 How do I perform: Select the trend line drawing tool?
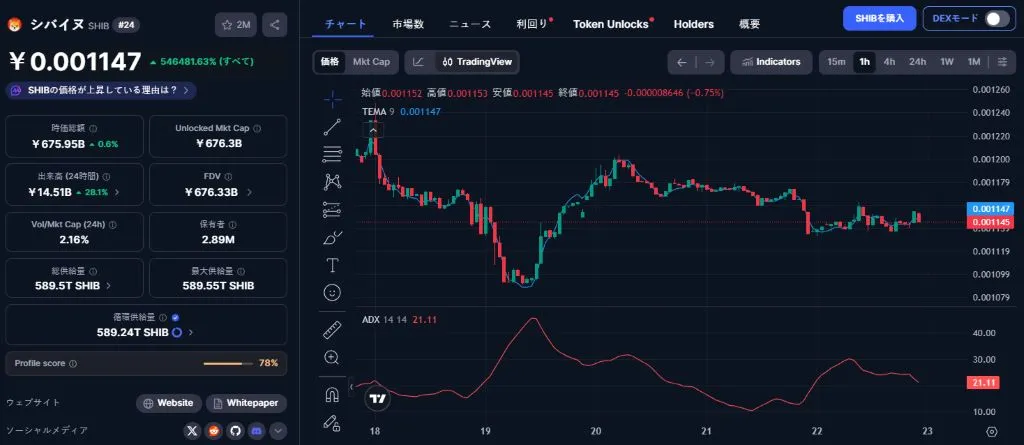332,127
